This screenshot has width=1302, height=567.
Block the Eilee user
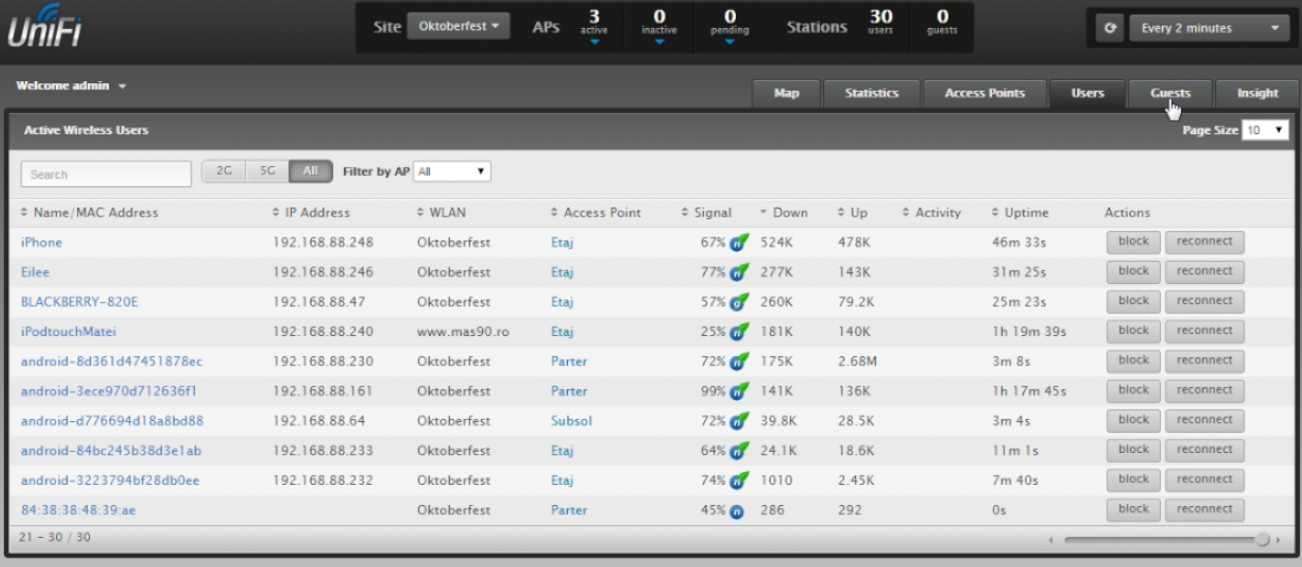(1133, 269)
